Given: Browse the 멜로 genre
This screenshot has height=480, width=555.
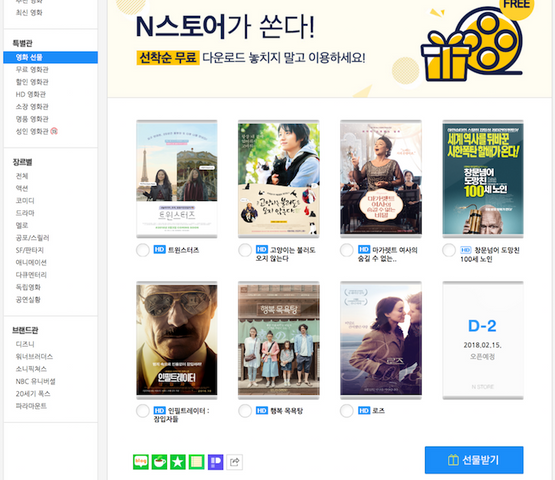Looking at the screenshot, I should coord(22,225).
